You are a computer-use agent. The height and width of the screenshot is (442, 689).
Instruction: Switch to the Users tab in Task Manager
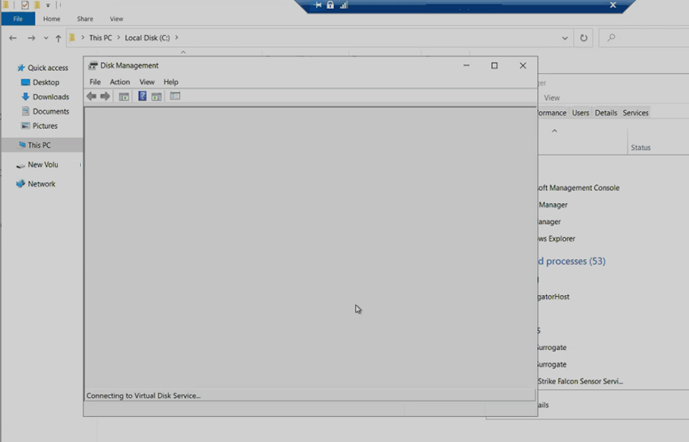click(x=580, y=113)
